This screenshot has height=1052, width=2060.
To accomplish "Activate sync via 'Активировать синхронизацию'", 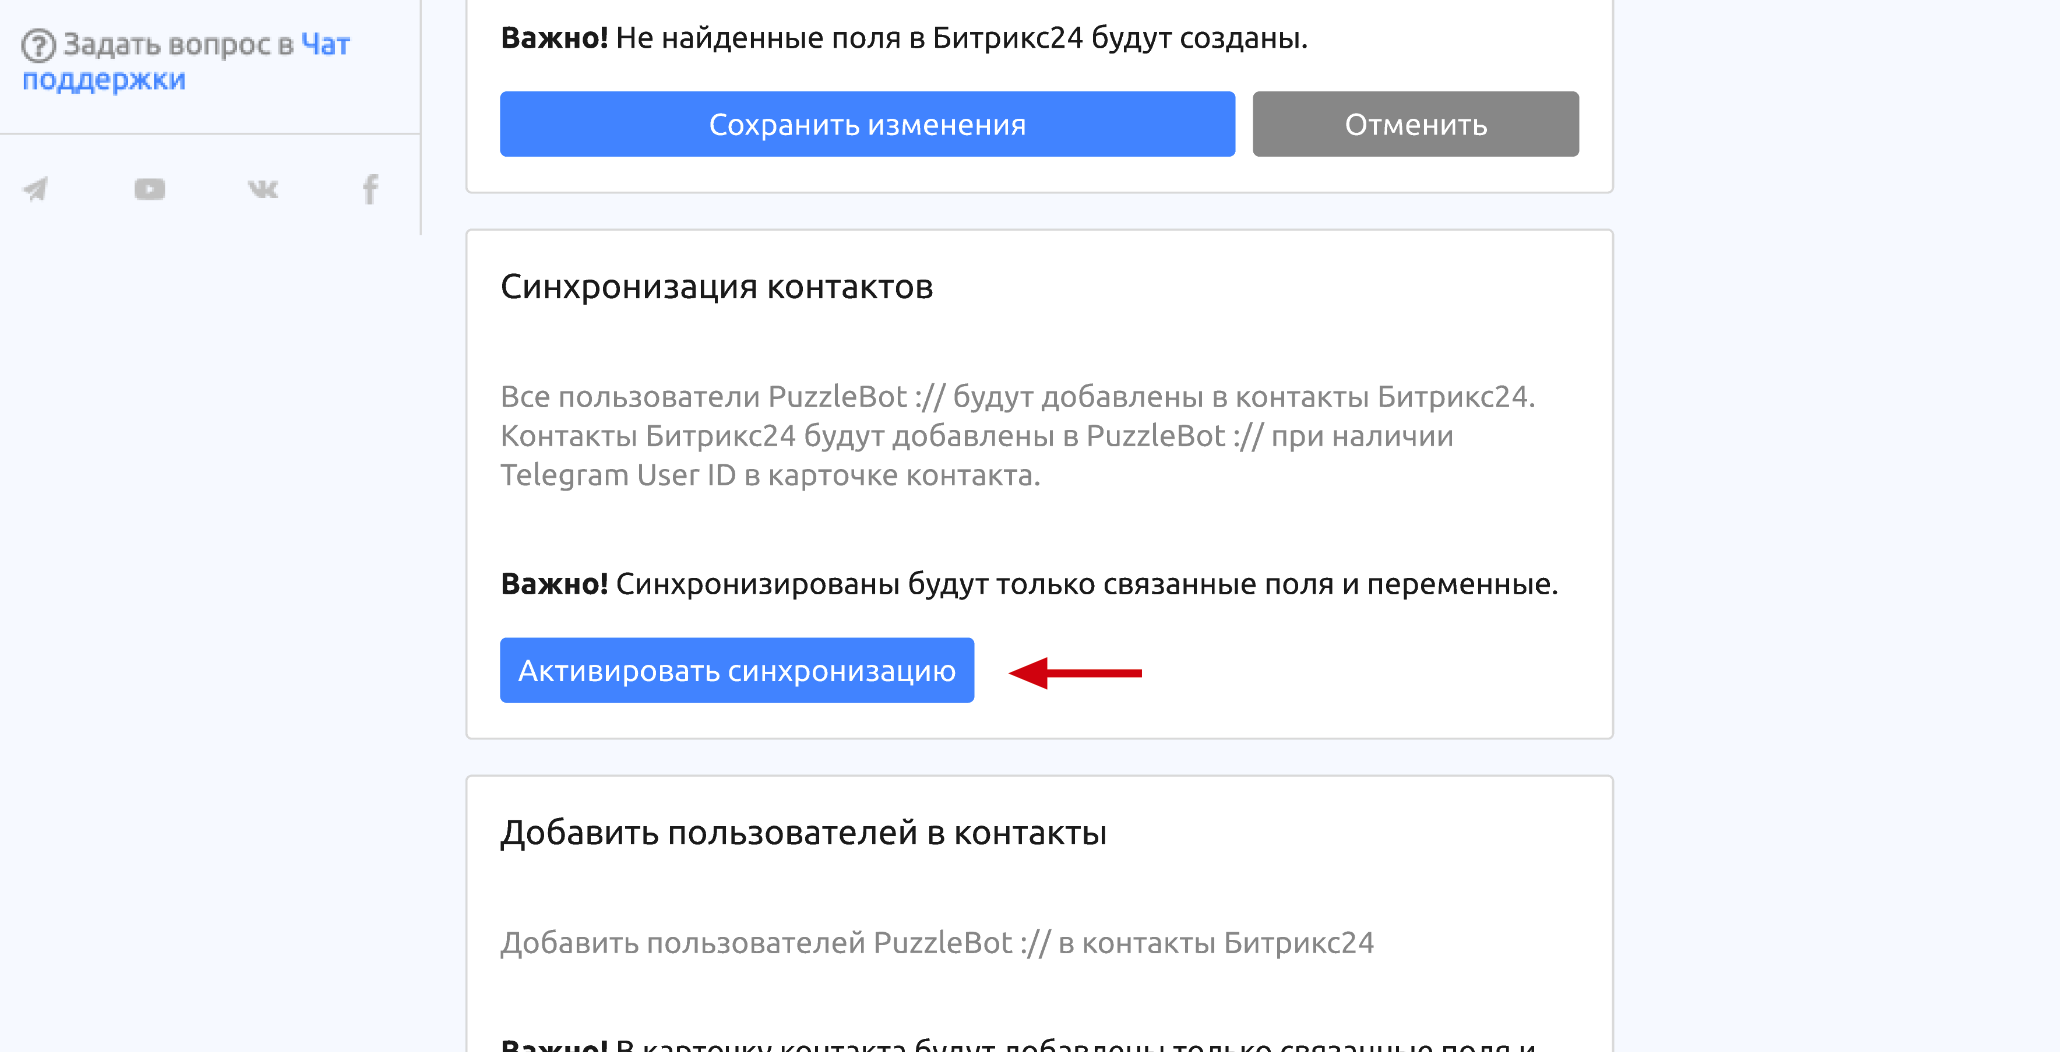I will (x=737, y=670).
